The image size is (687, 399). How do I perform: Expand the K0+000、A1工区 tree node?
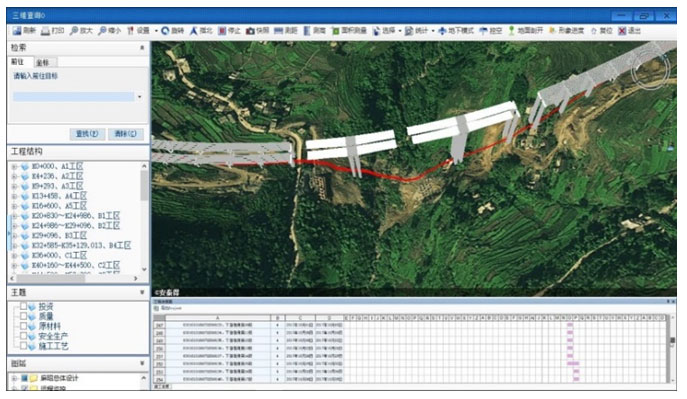pyautogui.click(x=14, y=166)
